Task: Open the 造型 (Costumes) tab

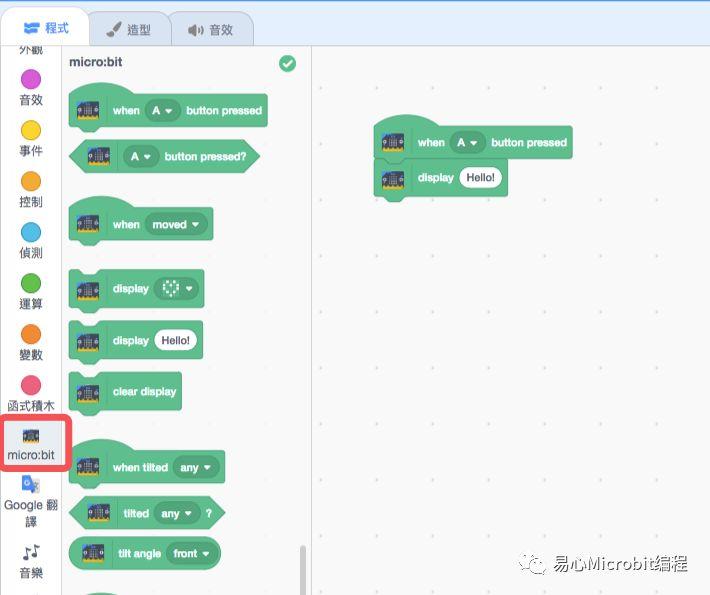Action: 129,30
